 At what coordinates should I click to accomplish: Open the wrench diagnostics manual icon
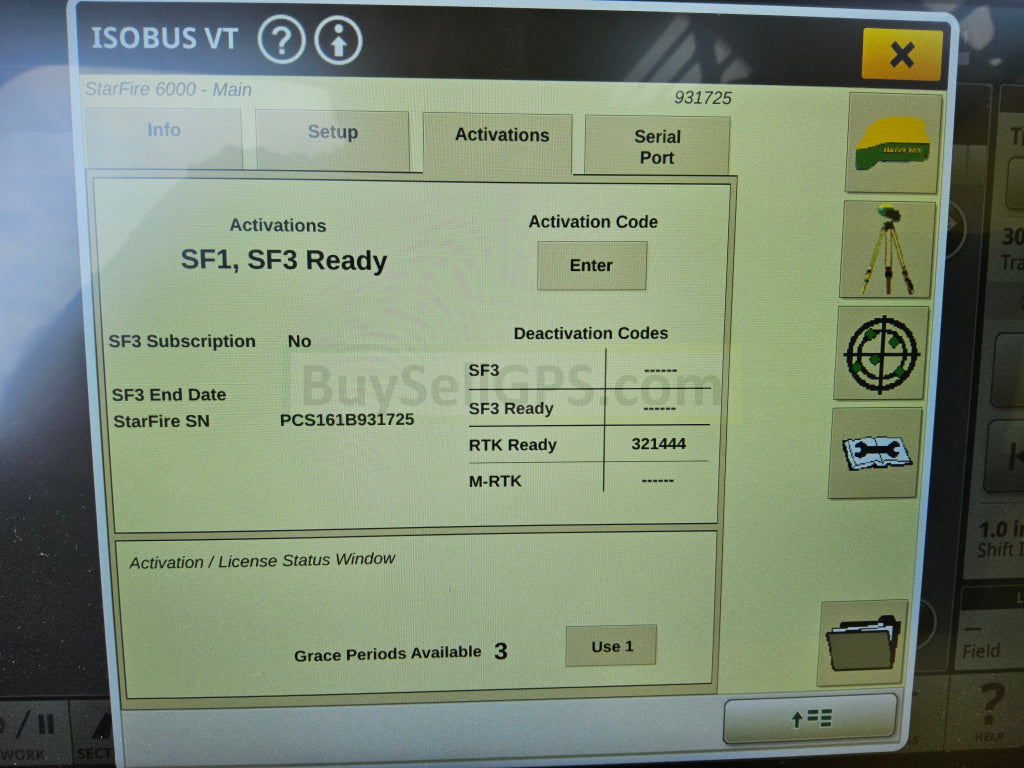875,453
